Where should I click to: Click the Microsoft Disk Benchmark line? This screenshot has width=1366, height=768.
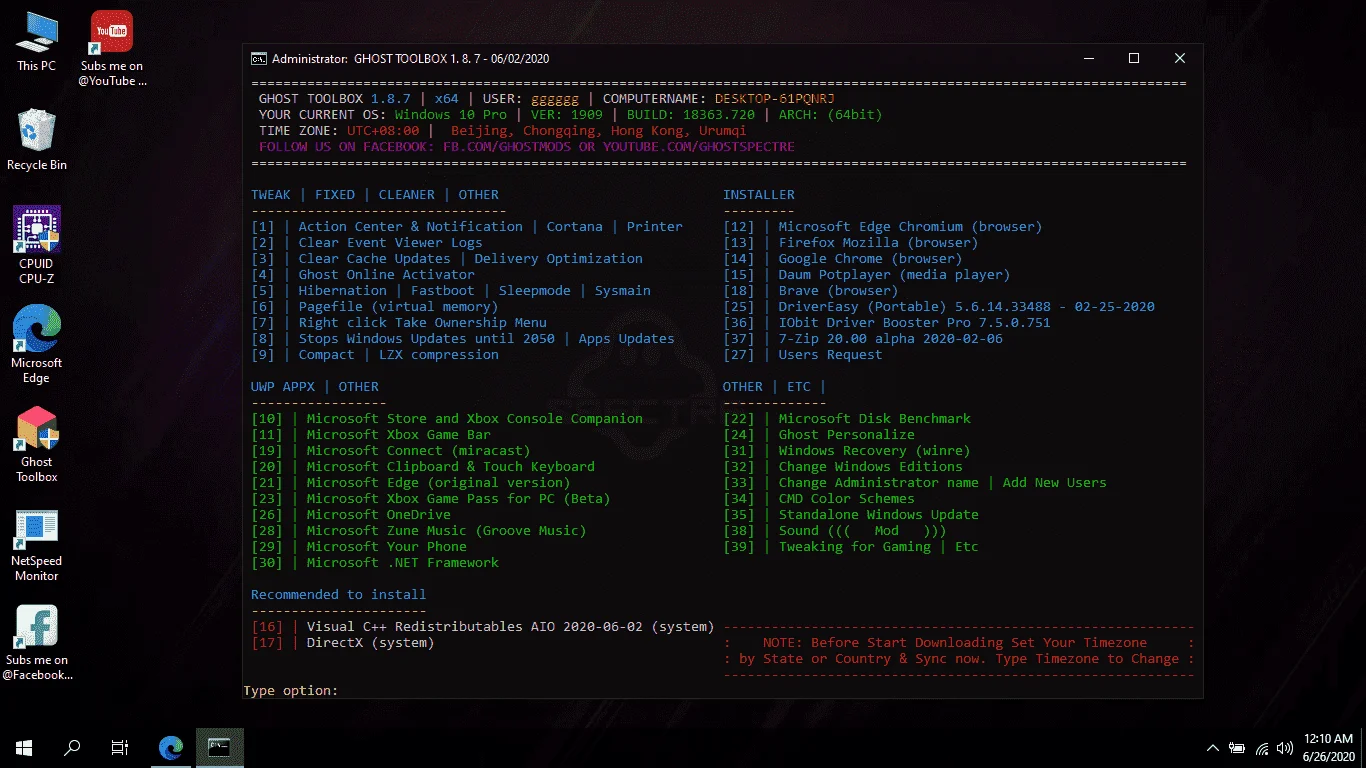847,419
